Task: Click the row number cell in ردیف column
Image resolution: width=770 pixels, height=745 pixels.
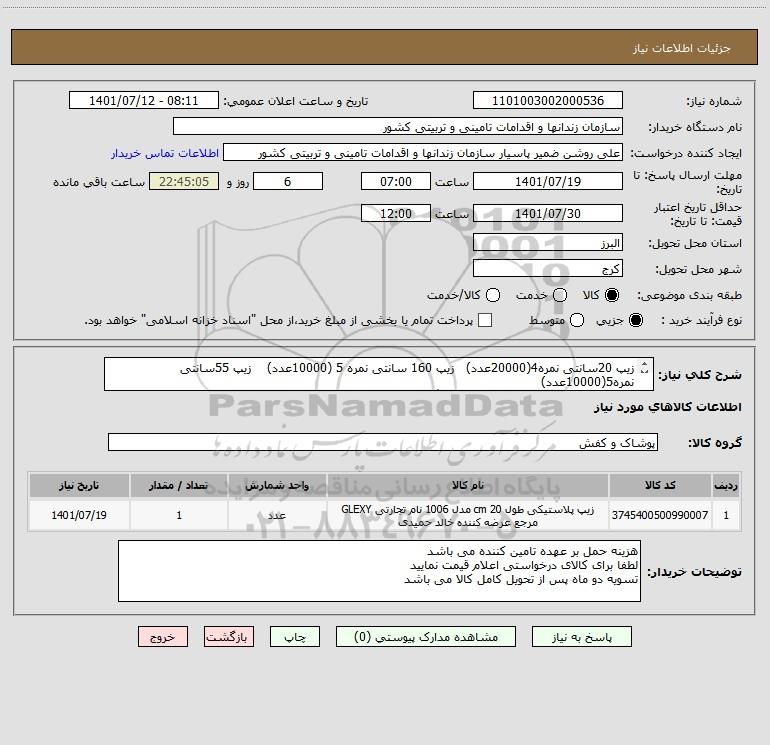Action: pos(726,515)
